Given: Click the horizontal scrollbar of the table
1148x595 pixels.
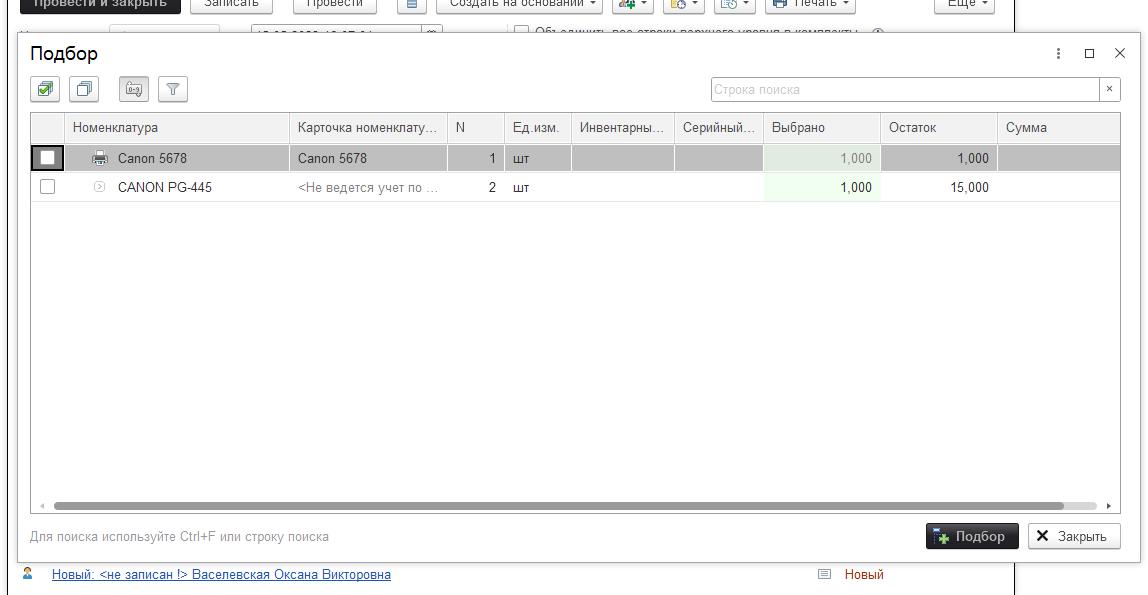Looking at the screenshot, I should [x=558, y=506].
